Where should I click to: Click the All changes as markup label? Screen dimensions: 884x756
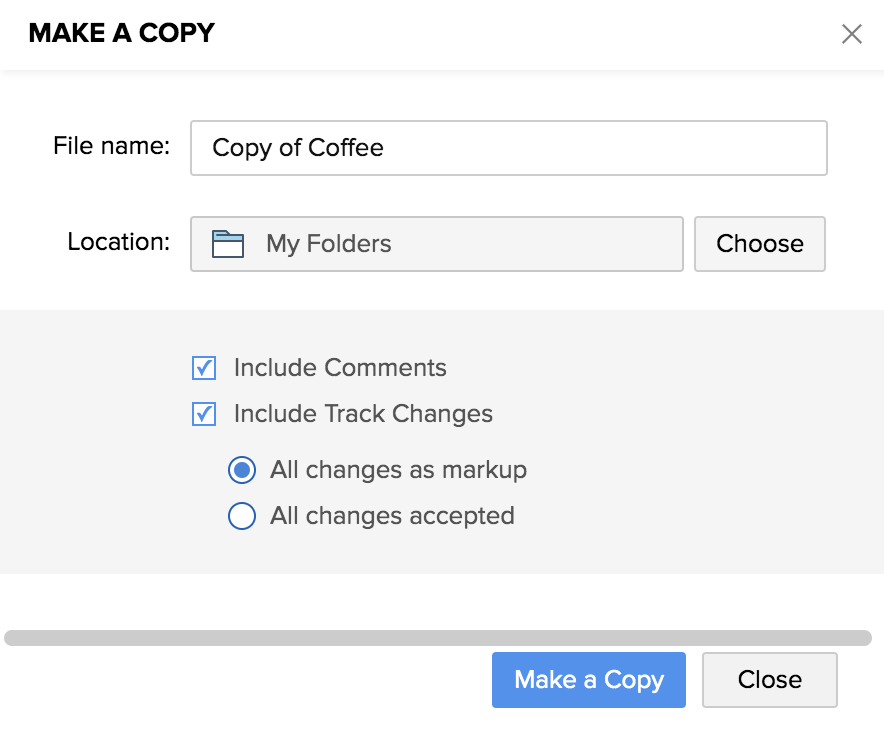398,470
